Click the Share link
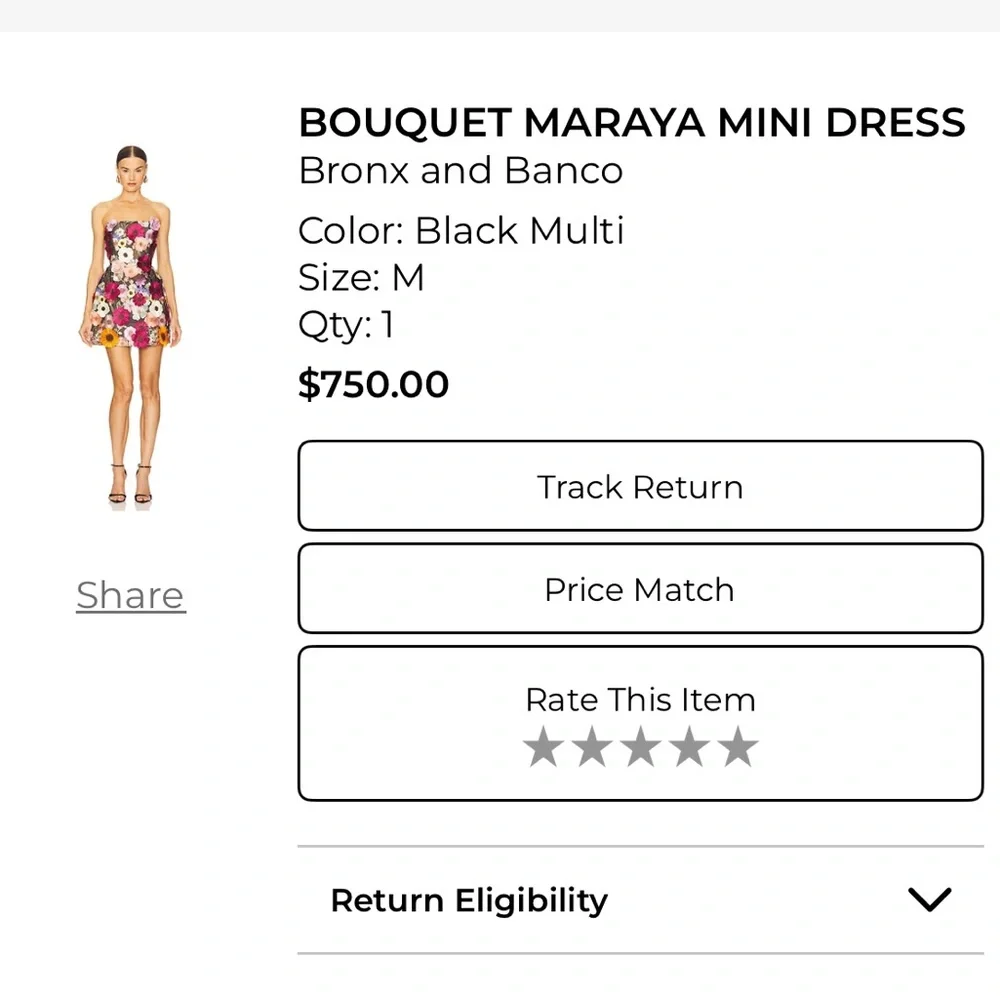This screenshot has width=1000, height=1000. pos(130,594)
